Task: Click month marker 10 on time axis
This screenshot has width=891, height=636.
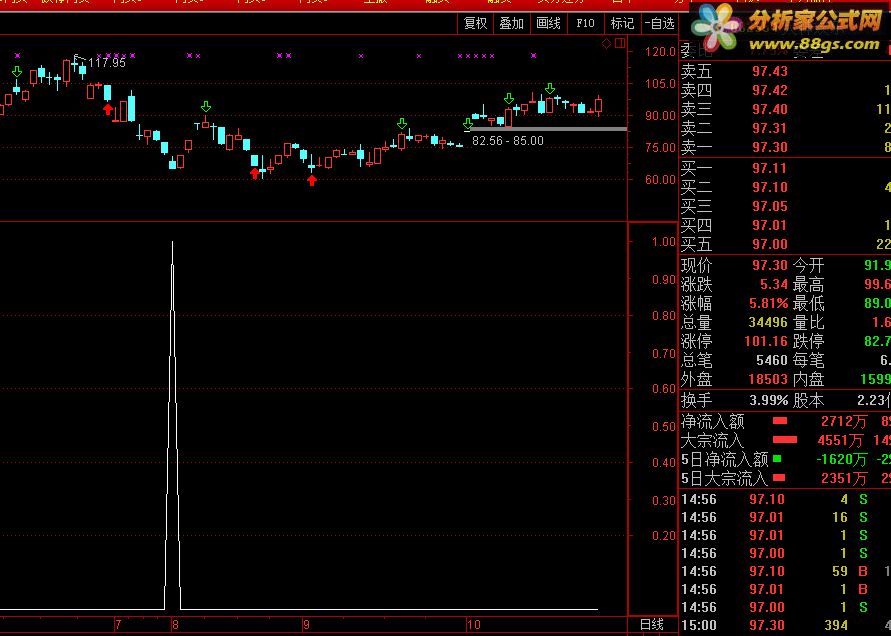Action: [473, 625]
